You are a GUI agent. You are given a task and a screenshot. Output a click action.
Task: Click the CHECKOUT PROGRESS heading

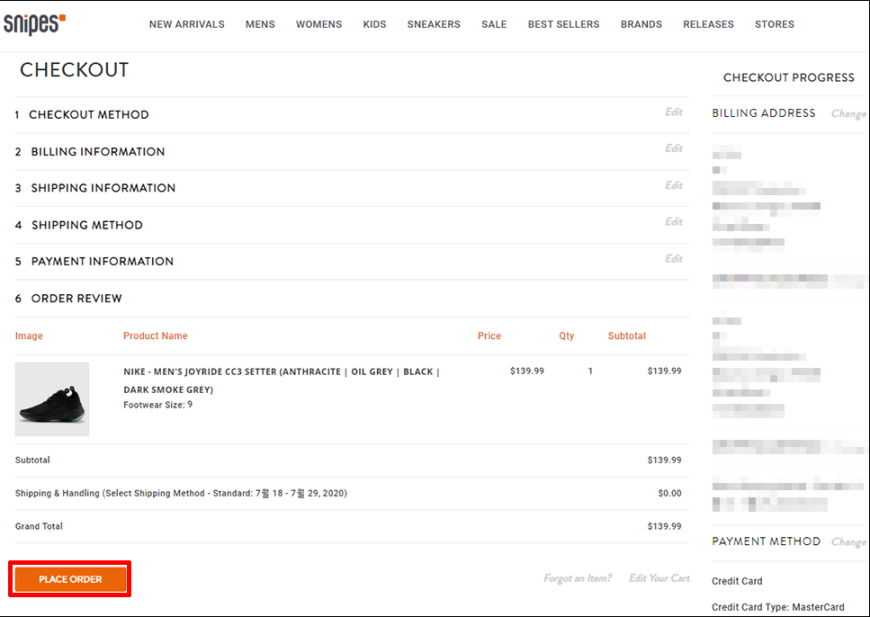click(x=789, y=78)
